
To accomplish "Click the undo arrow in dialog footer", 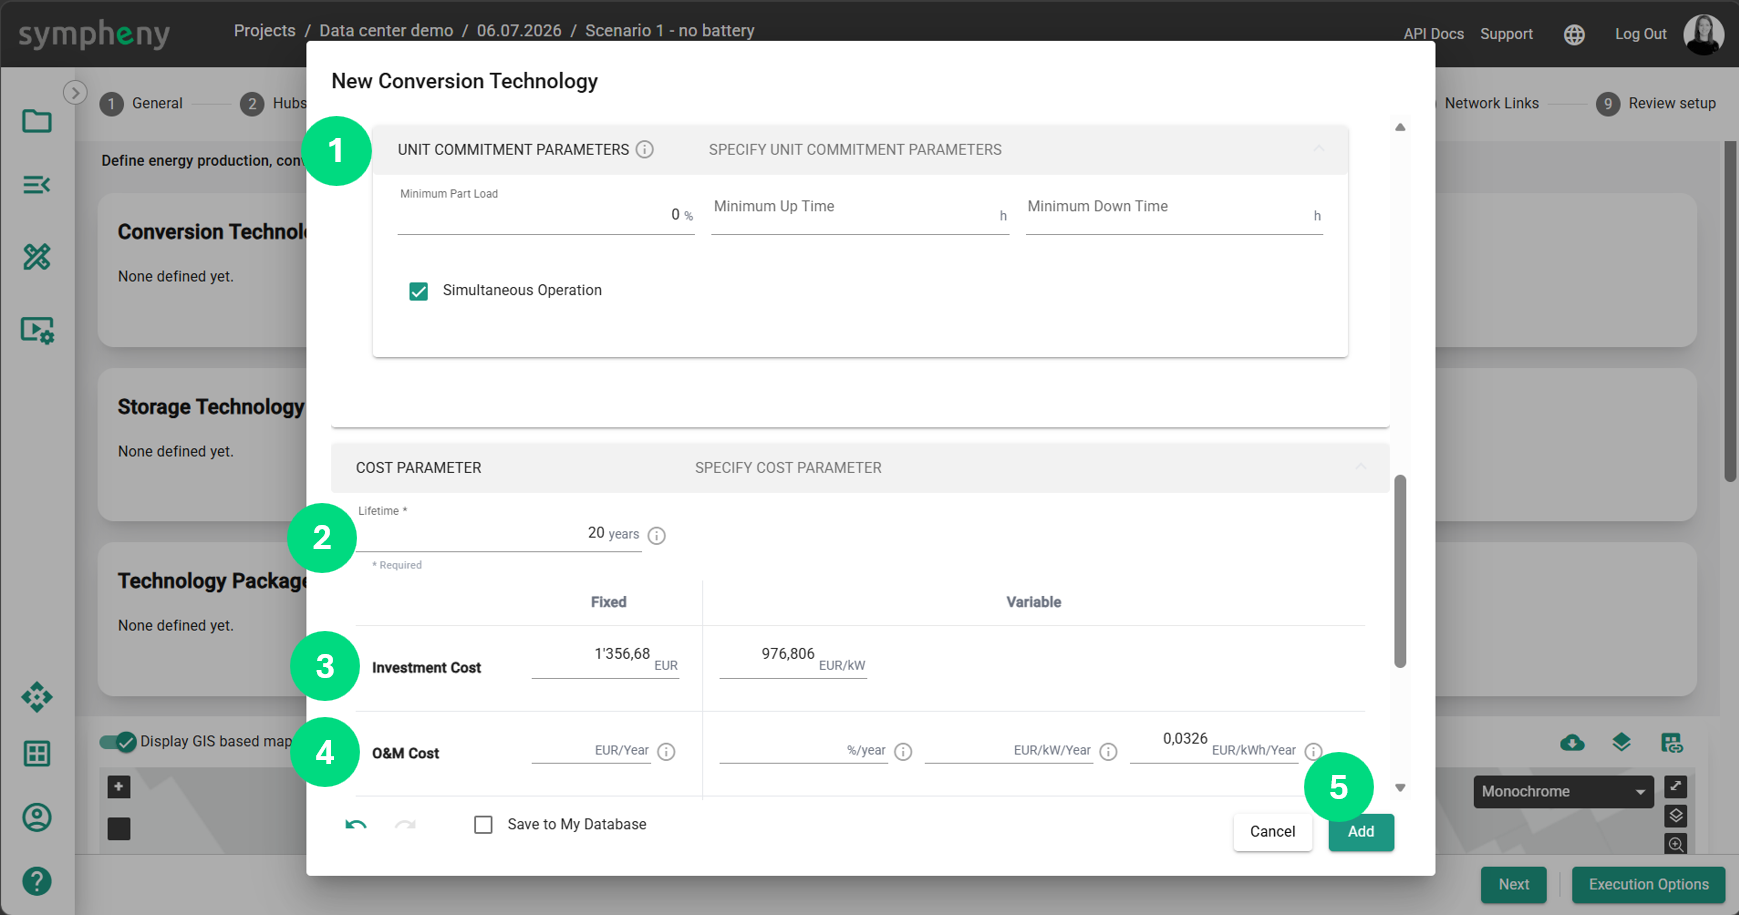I will tap(356, 824).
